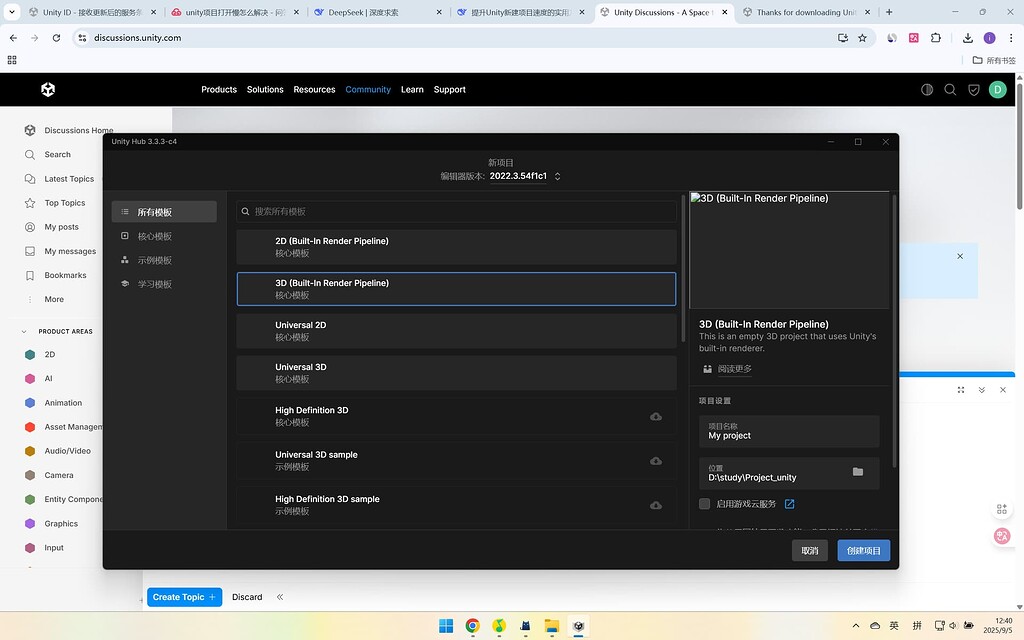
Task: Click the Discussions Home cube icon
Action: pos(31,130)
